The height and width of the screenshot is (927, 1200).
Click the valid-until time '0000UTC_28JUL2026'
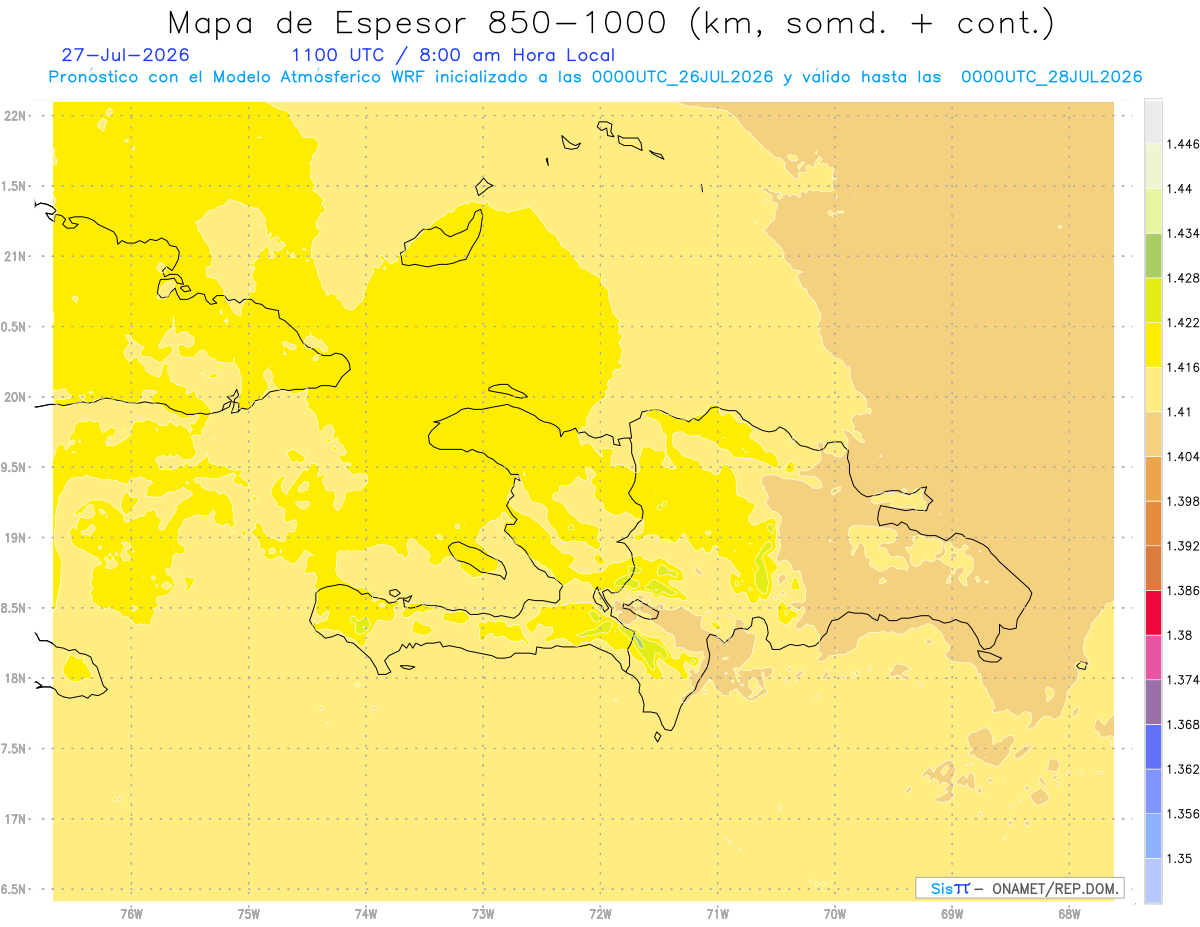[1051, 77]
